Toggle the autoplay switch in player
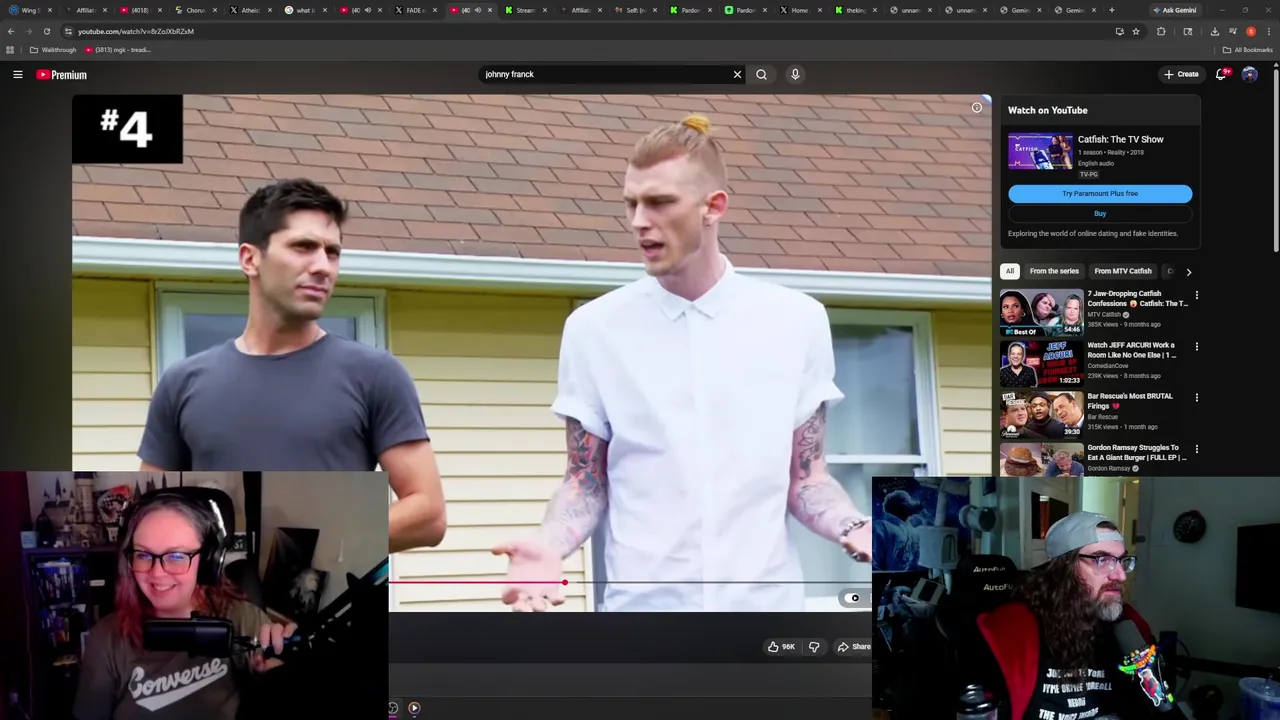The image size is (1280, 720). (852, 598)
